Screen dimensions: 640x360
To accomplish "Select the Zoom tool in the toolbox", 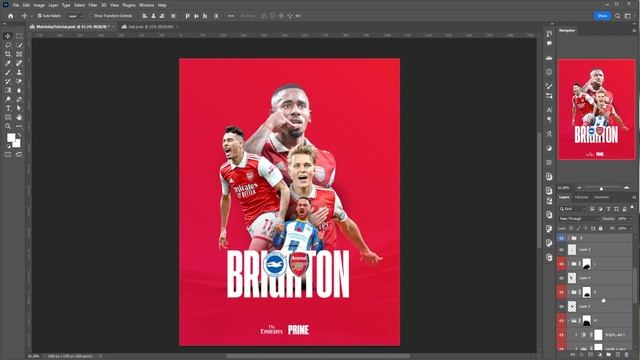I will (x=8, y=126).
